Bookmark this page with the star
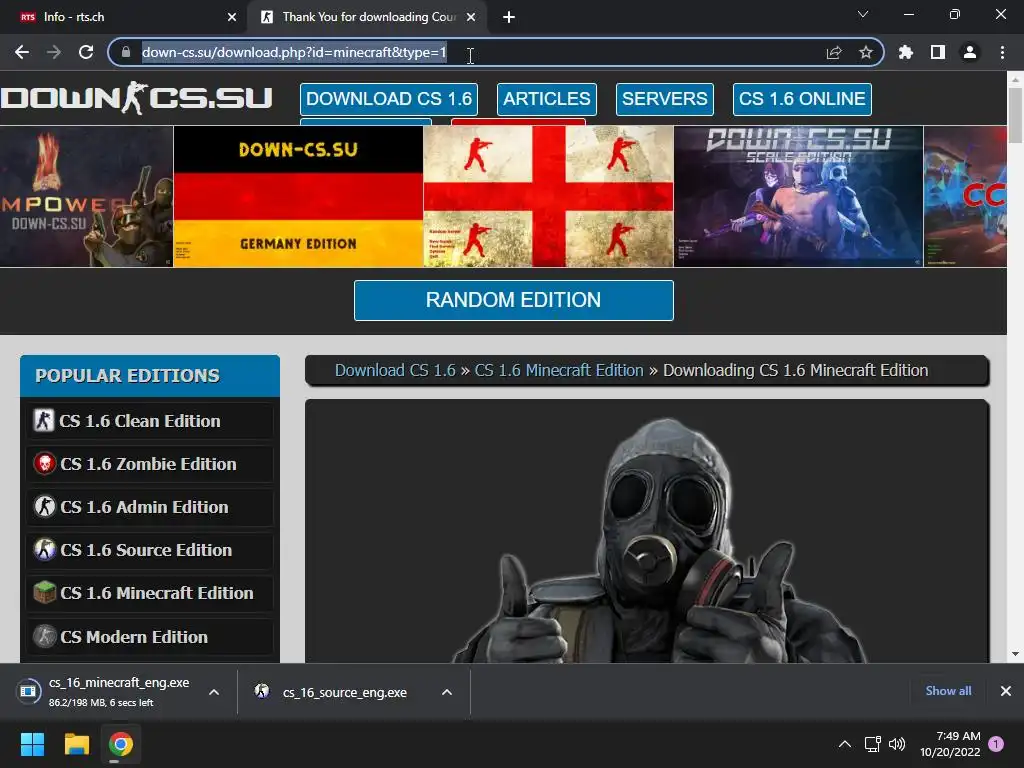1024x768 pixels. pyautogui.click(x=866, y=52)
